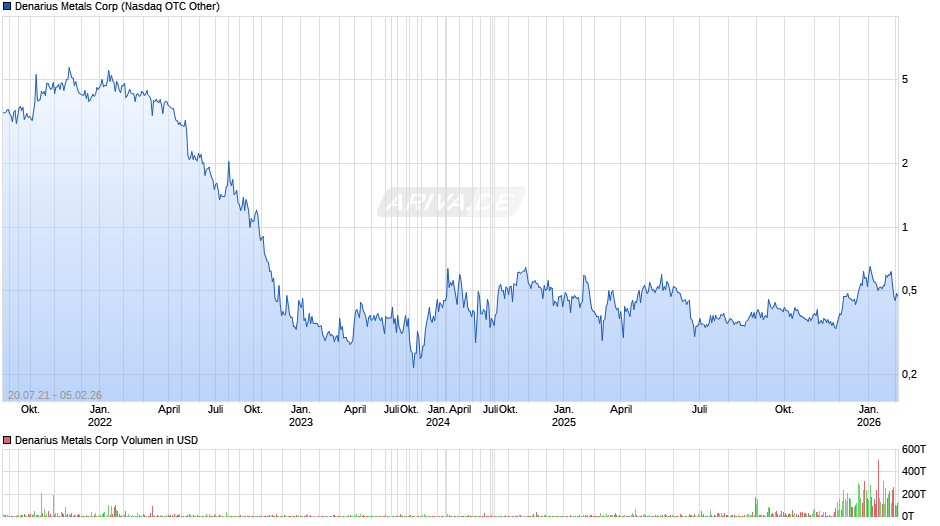940x526 pixels.
Task: Click the 'Jan. 2022' time axis label
Action: pos(100,416)
